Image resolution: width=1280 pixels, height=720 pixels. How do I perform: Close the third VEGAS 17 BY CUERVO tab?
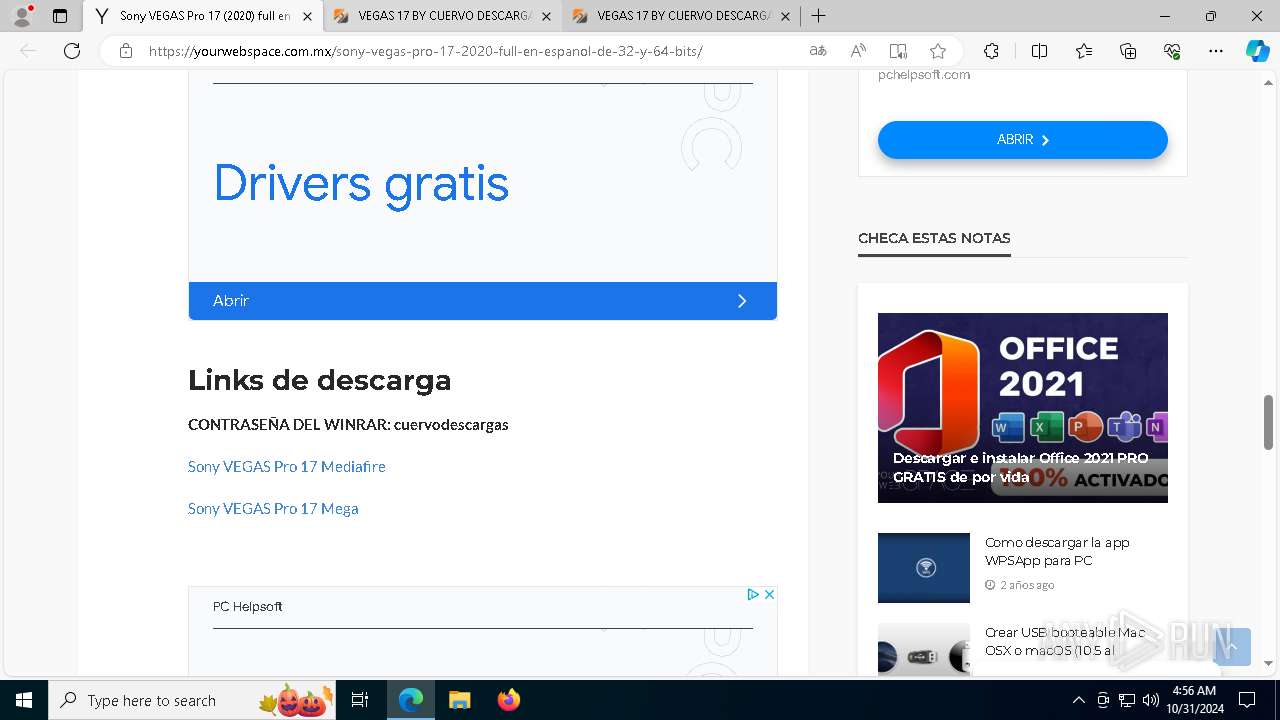785,16
